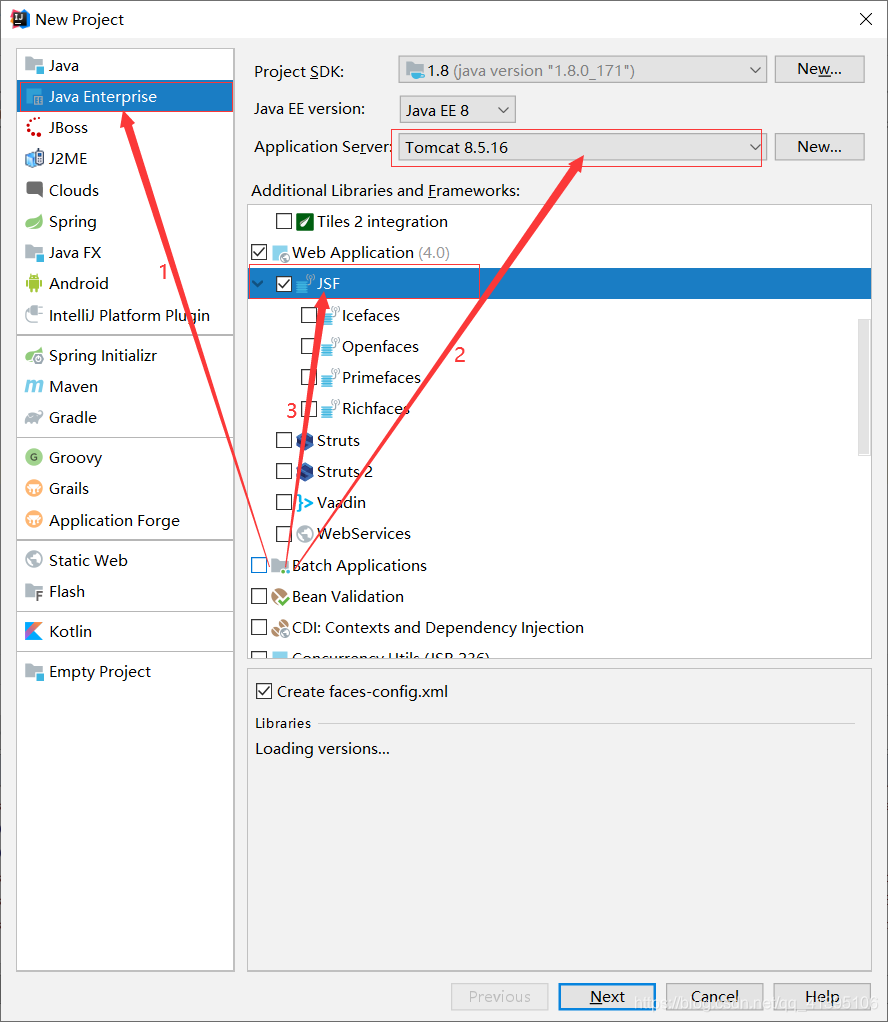Click the JBoss icon in sidebar
Viewport: 888px width, 1022px height.
(x=34, y=127)
